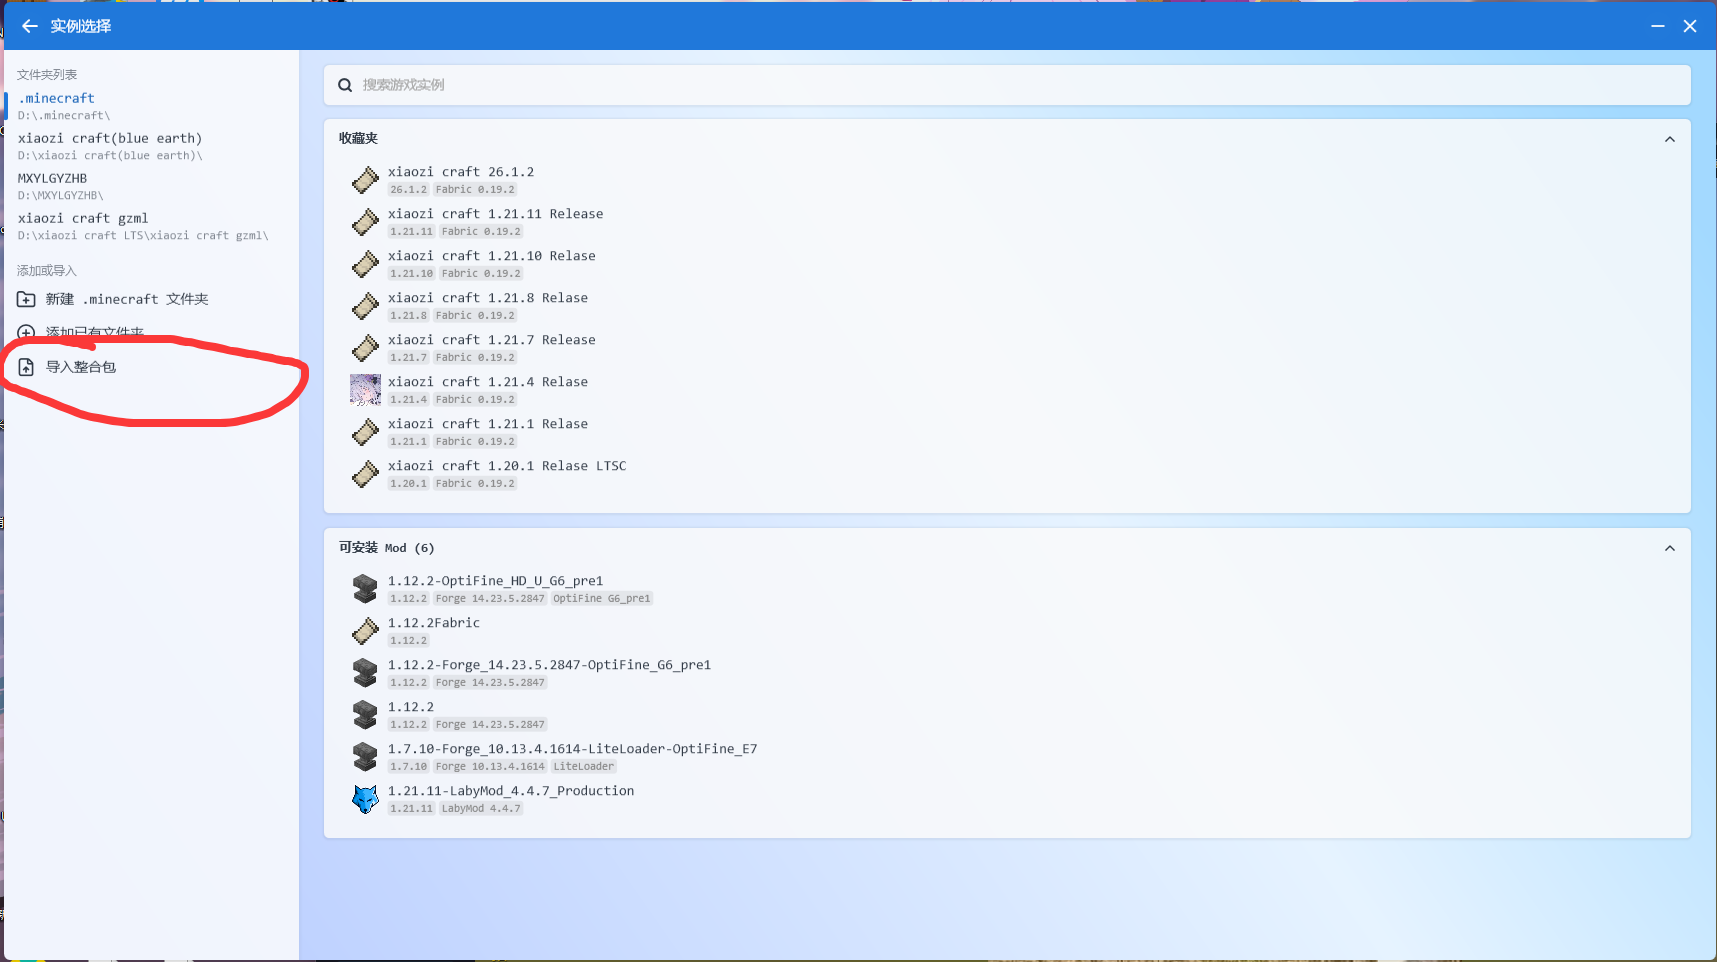
Task: Click the icon of xiaozi craft 1.21.7 Release
Action: [365, 348]
